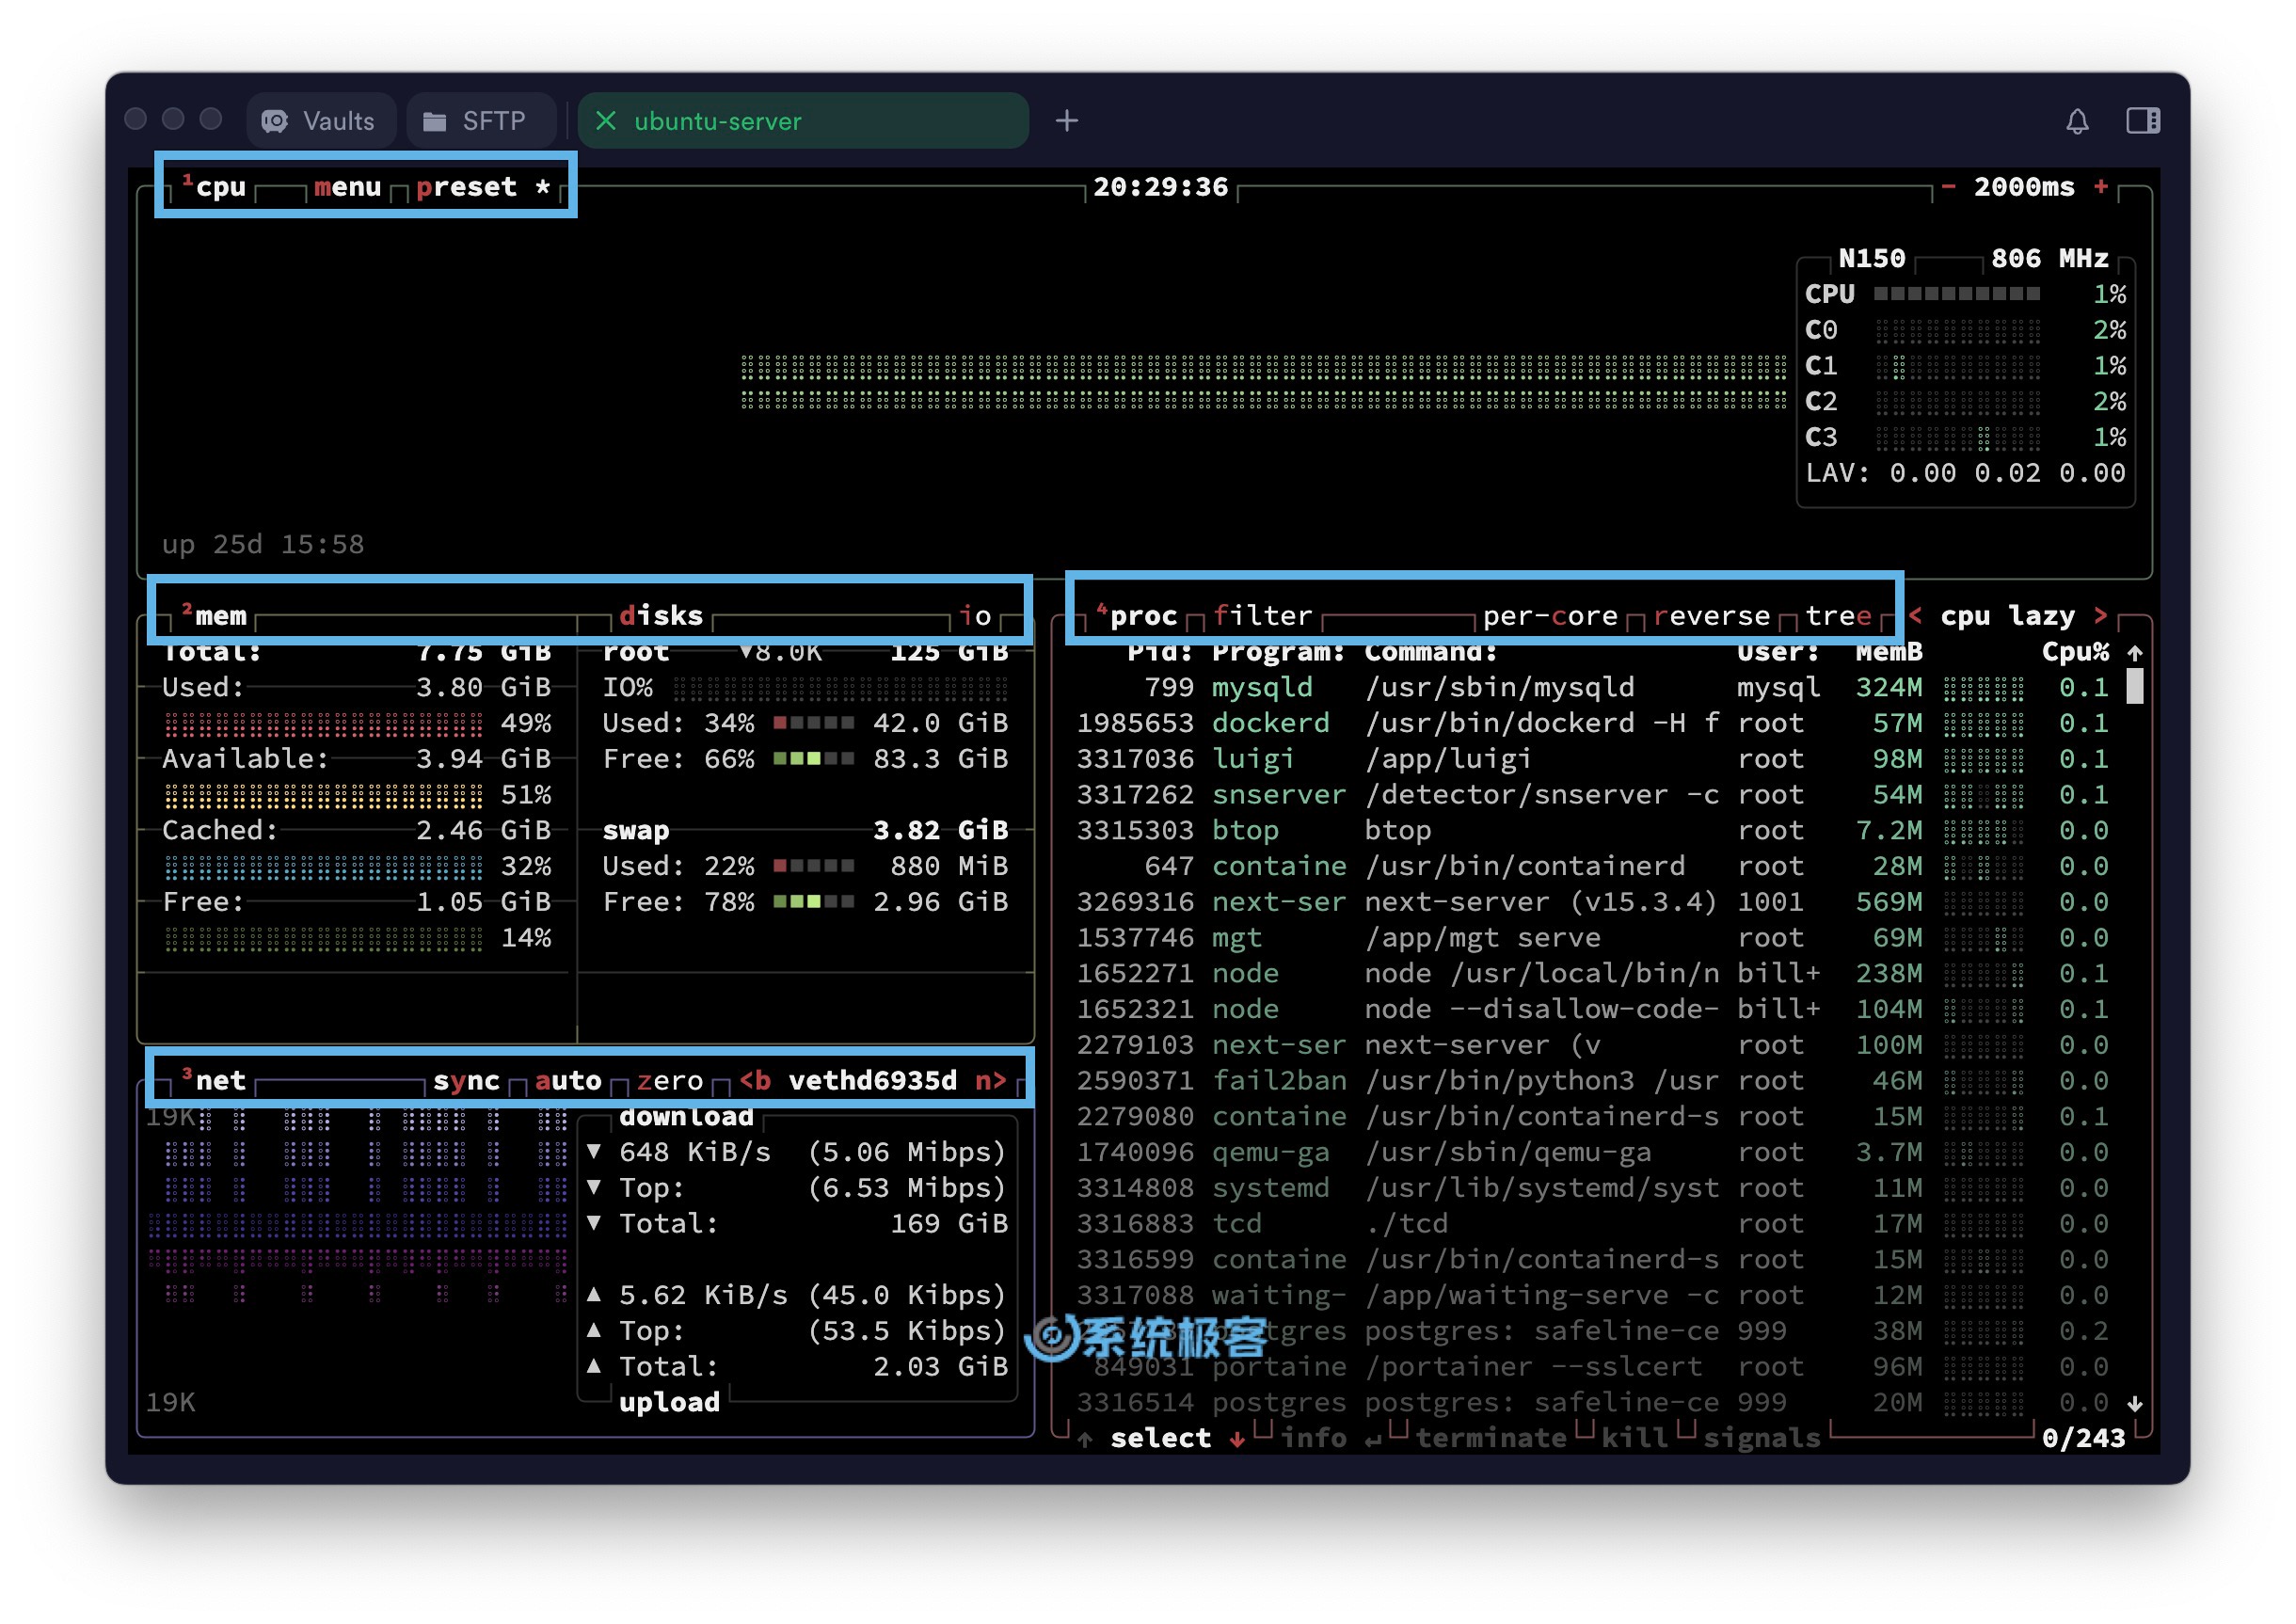This screenshot has width=2296, height=1624.
Task: Select the btop process row
Action: (1593, 830)
